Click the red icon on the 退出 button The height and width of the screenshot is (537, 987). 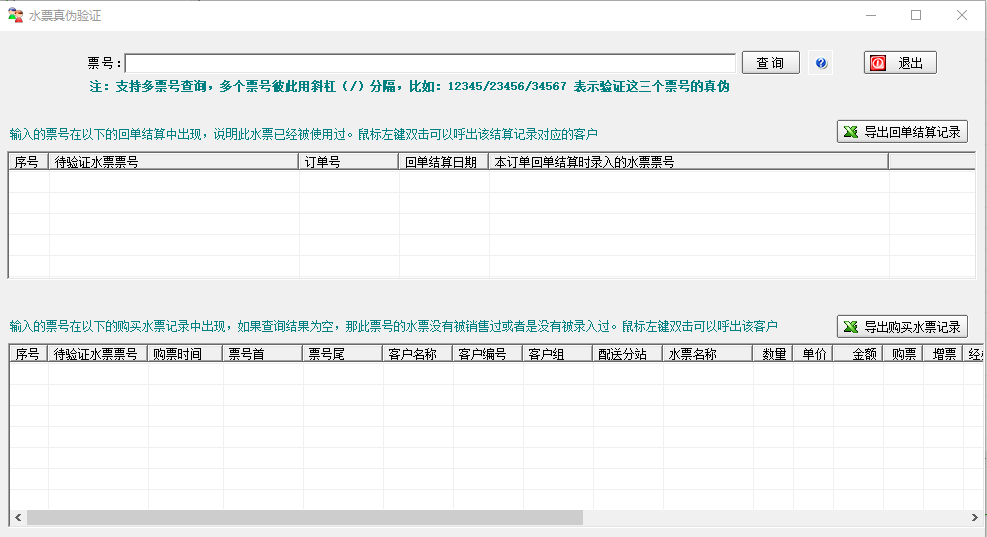coord(878,63)
